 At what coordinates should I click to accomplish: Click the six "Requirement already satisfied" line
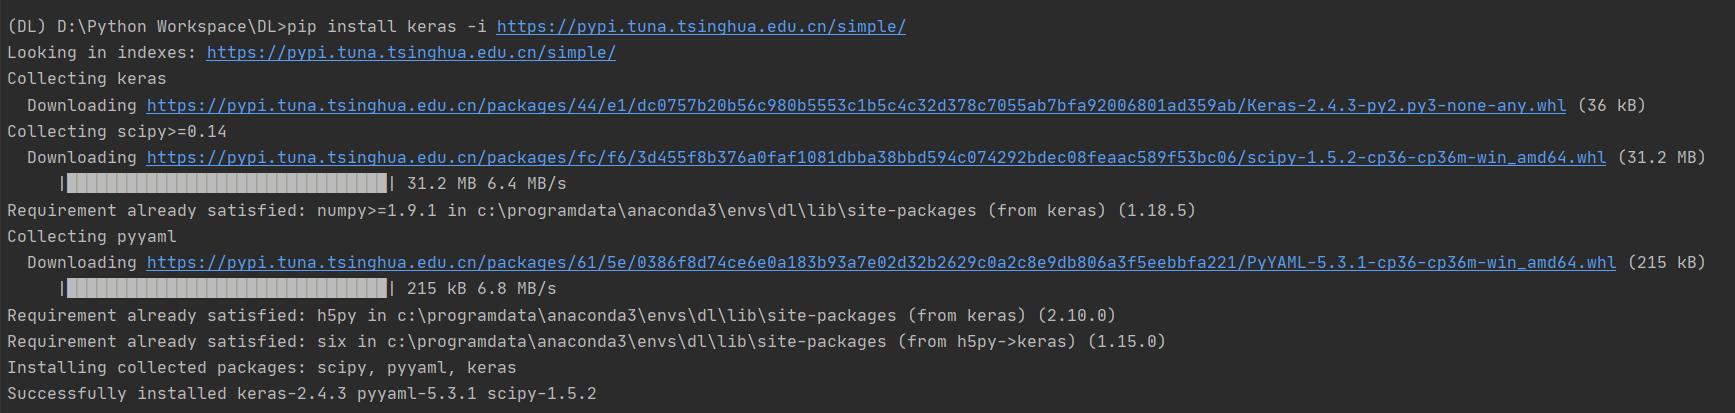585,342
